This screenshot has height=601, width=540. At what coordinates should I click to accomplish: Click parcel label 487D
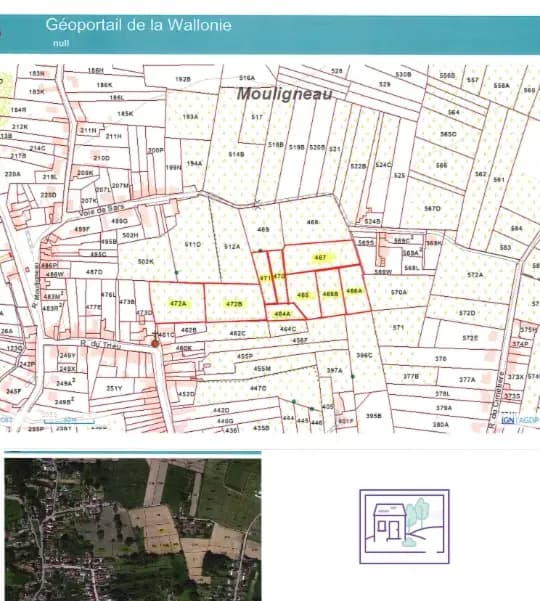click(94, 272)
